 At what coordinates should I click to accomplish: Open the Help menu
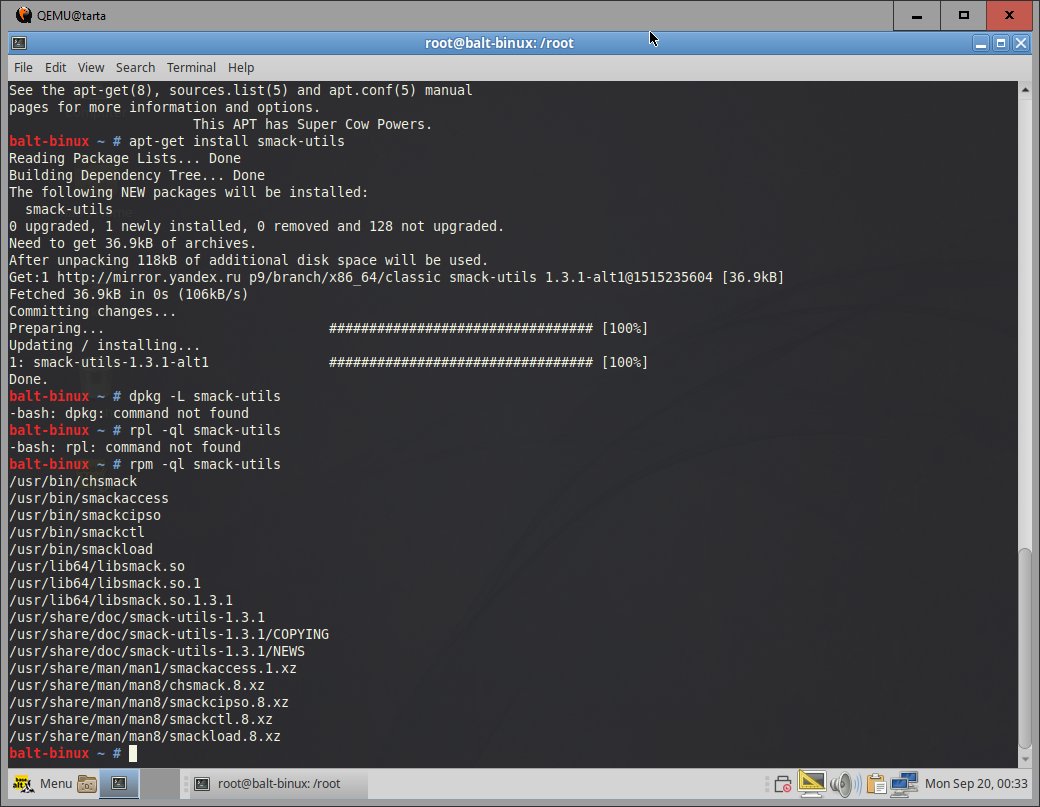click(241, 67)
